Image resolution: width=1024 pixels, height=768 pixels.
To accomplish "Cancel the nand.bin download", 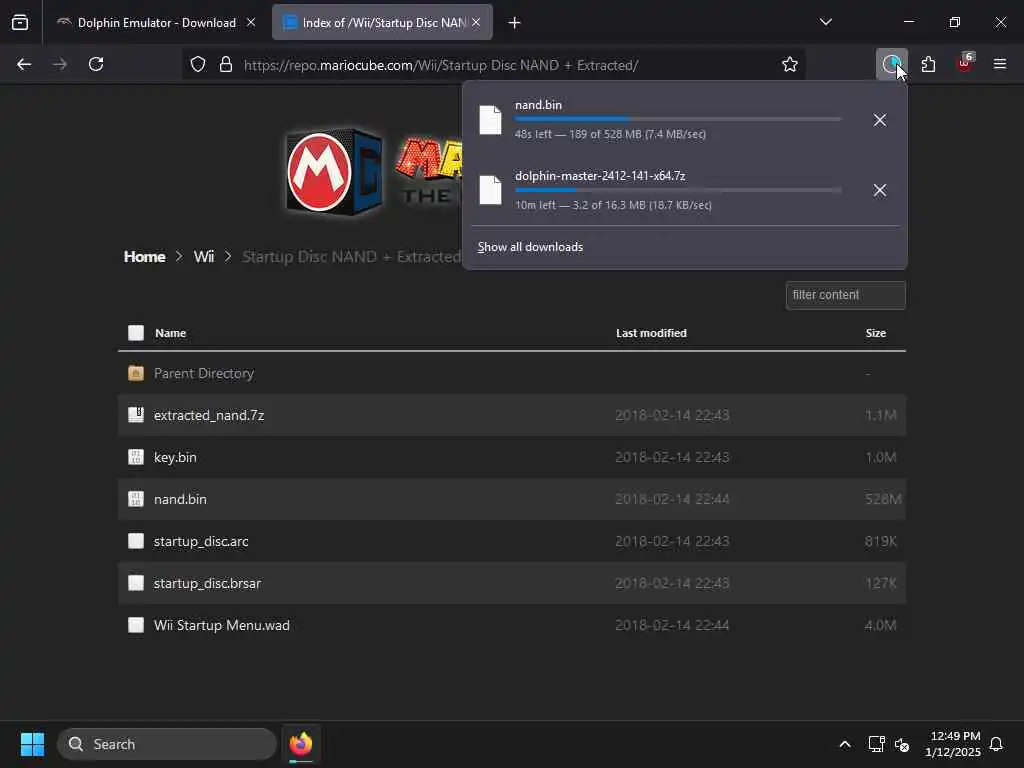I will pos(880,120).
